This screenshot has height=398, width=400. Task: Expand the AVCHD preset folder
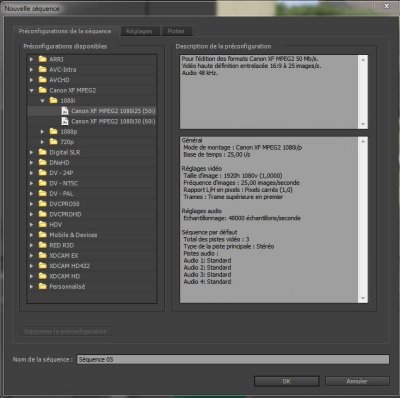(31, 80)
